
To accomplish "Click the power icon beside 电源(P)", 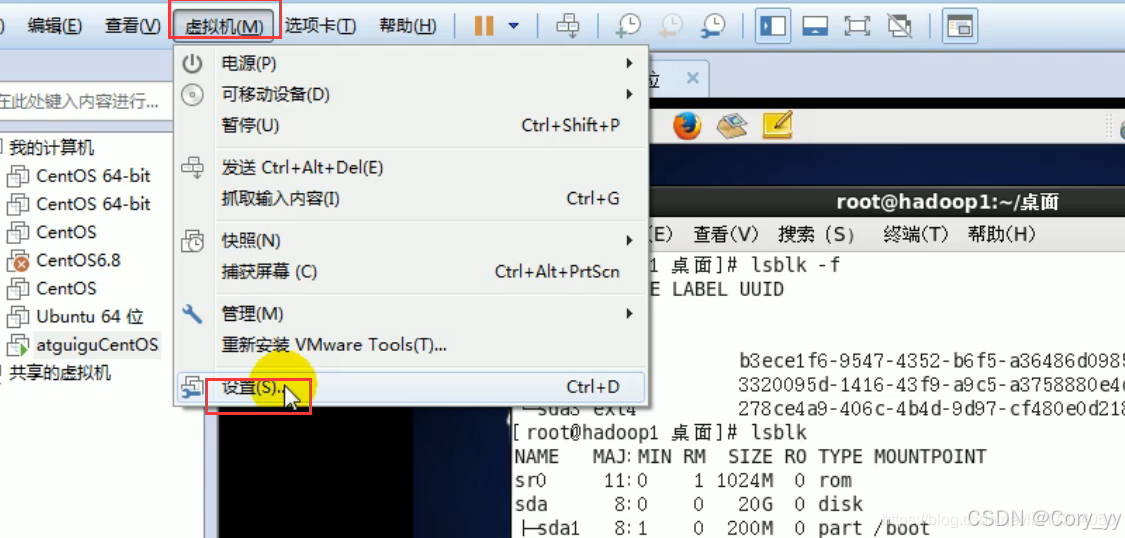I will click(x=192, y=64).
